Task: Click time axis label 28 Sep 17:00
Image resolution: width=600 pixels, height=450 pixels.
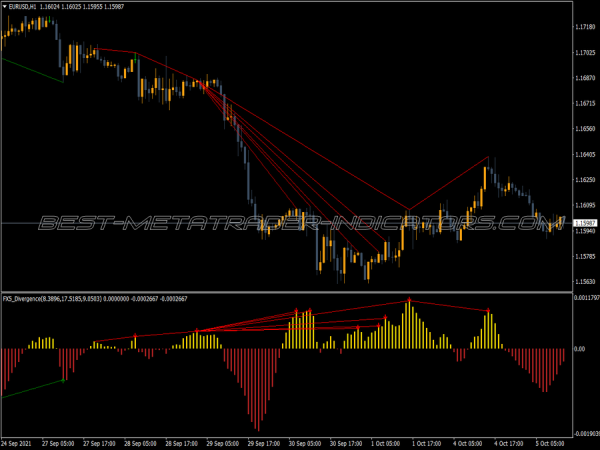Action: [181, 444]
